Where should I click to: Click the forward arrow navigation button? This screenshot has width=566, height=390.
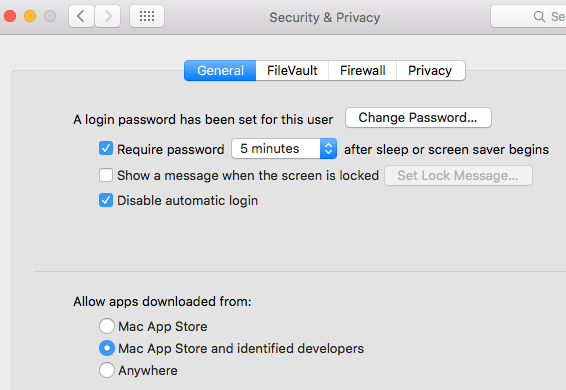[x=108, y=16]
